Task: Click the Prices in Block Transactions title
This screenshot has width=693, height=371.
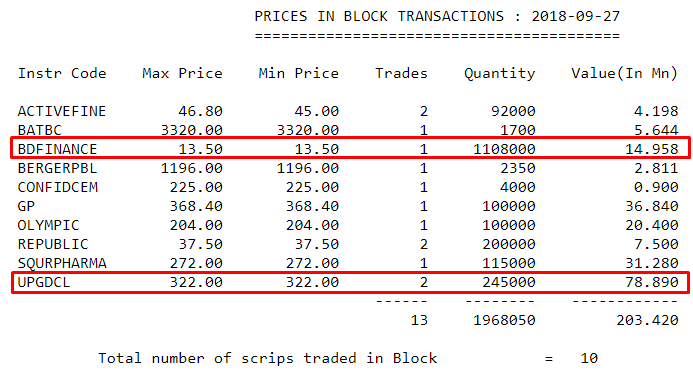Action: [x=437, y=16]
